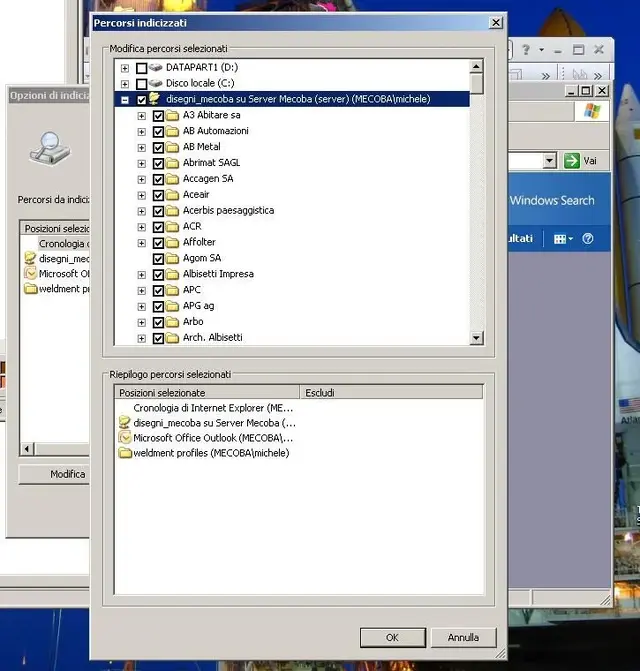Click the green Vai arrow icon
Image resolution: width=640 pixels, height=671 pixels.
572,161
